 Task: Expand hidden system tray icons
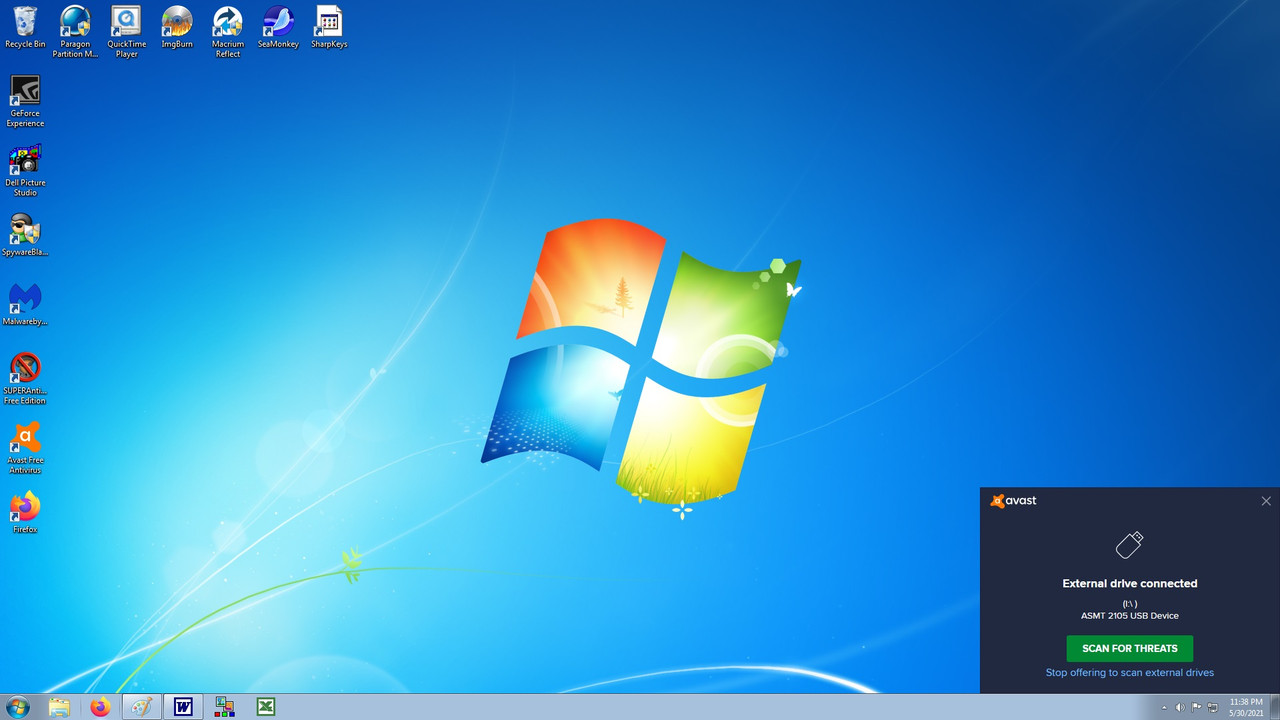[1164, 707]
